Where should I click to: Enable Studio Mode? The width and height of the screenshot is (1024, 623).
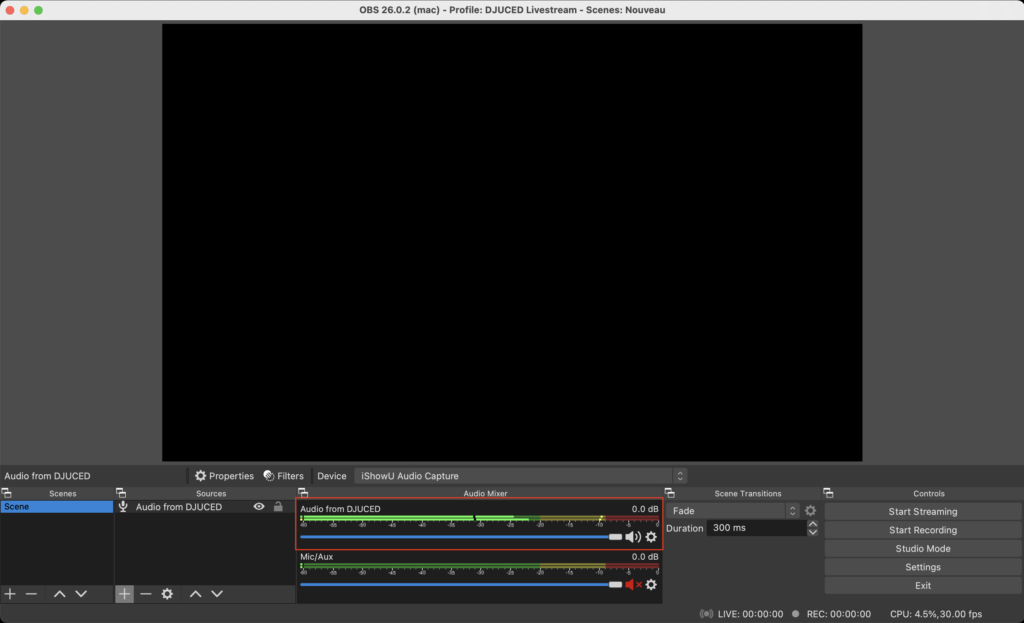[922, 548]
